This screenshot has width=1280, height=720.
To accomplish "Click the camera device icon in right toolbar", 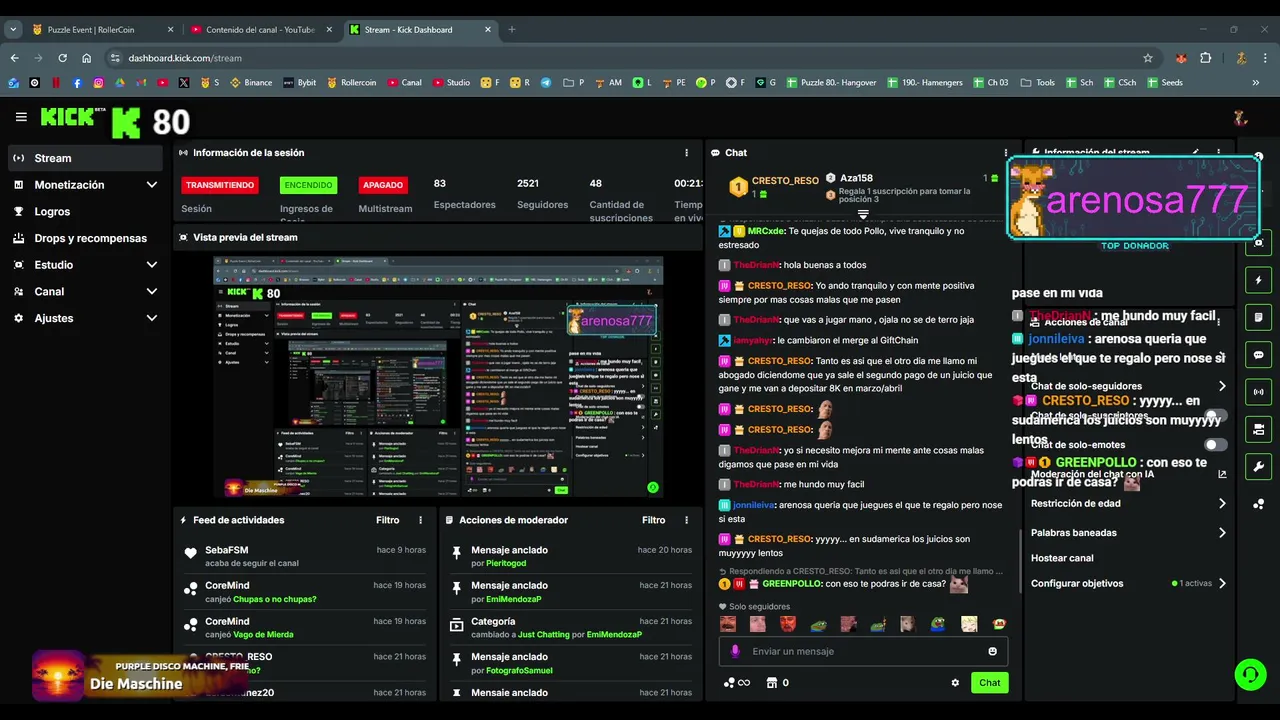I will [x=1258, y=430].
